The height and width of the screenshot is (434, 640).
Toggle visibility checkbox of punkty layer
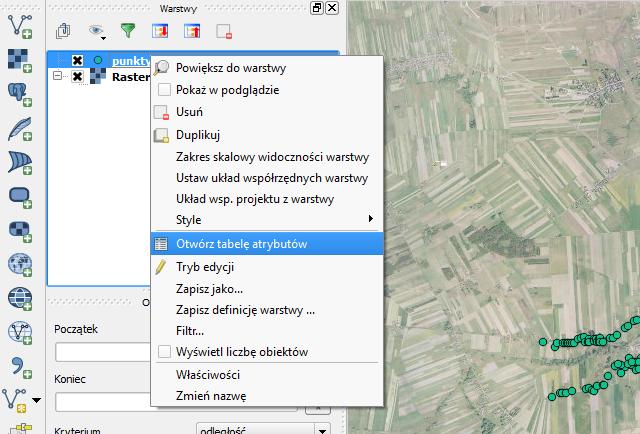[77, 60]
